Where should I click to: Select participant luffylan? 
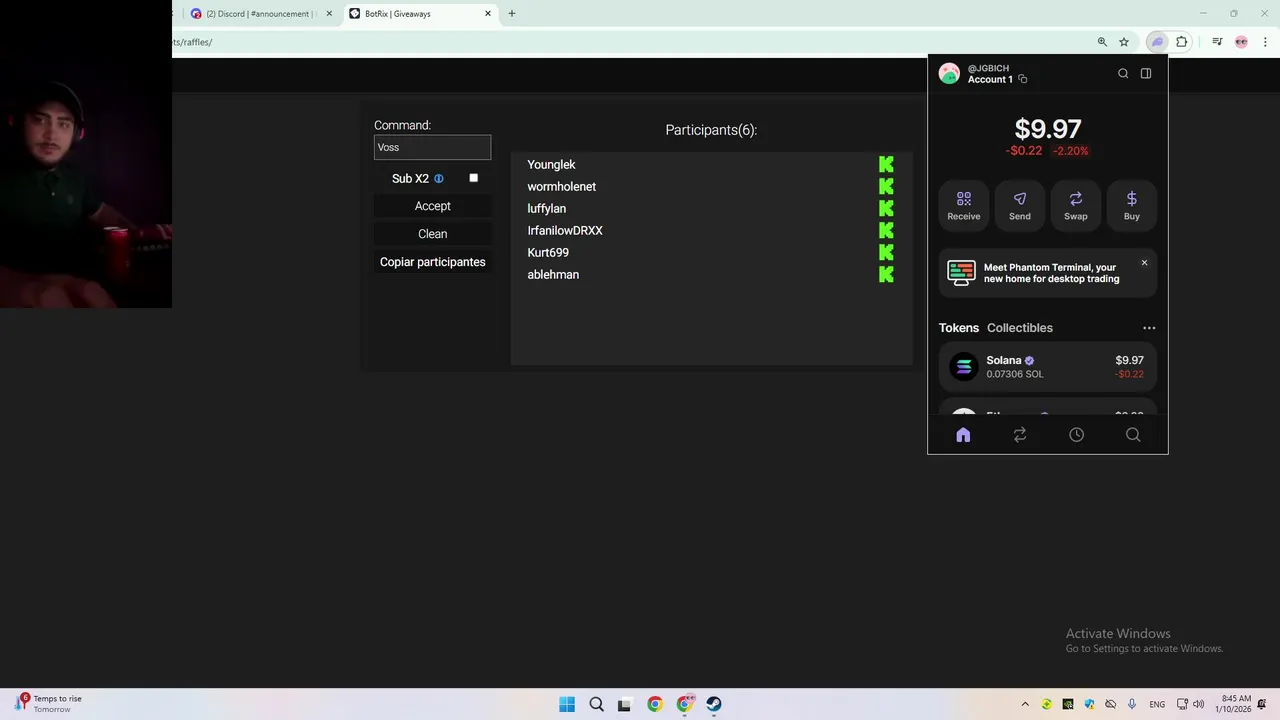[546, 208]
